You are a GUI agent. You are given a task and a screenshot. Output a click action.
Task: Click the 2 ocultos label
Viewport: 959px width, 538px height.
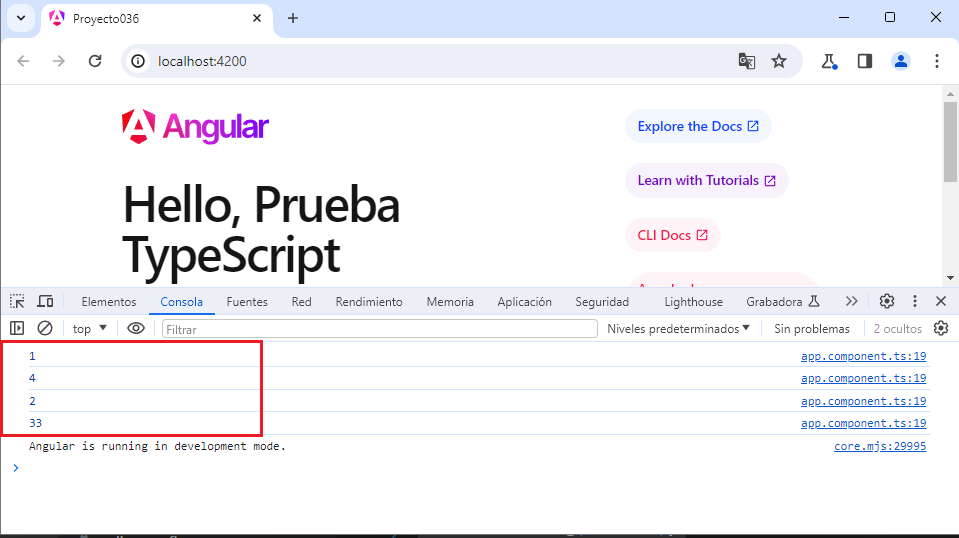tap(897, 329)
